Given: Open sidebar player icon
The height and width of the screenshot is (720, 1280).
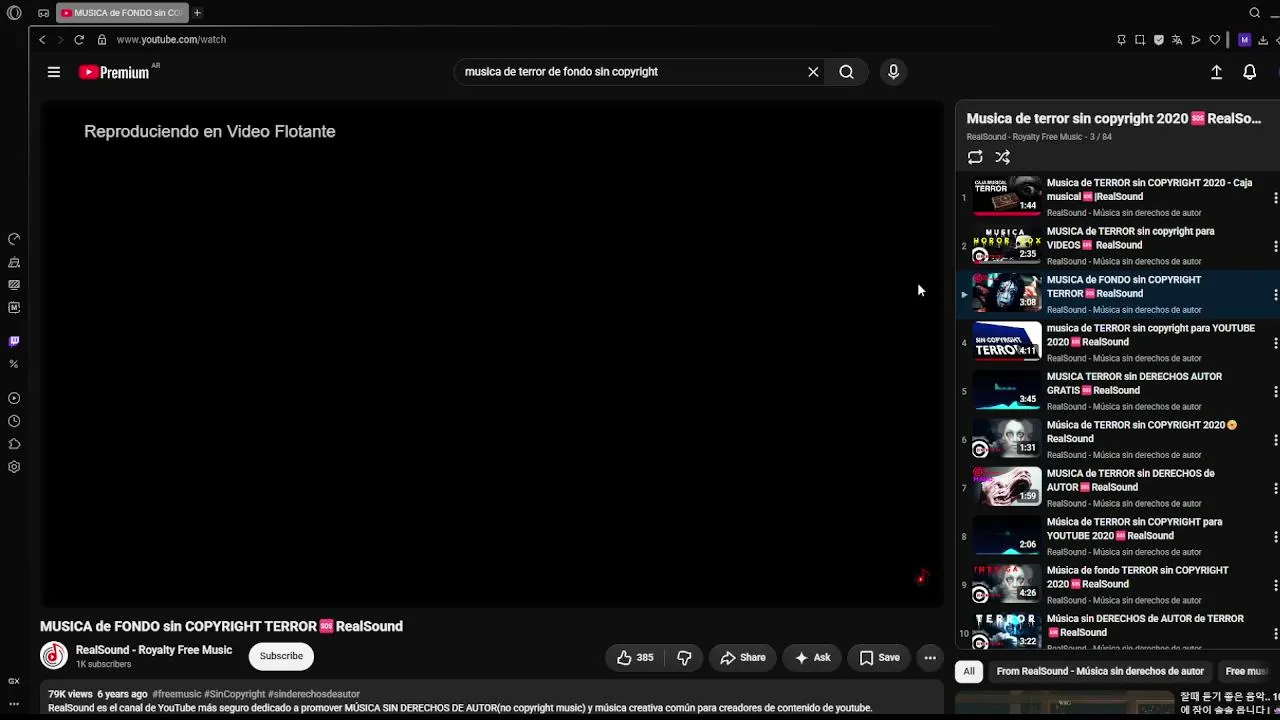Looking at the screenshot, I should [14, 398].
